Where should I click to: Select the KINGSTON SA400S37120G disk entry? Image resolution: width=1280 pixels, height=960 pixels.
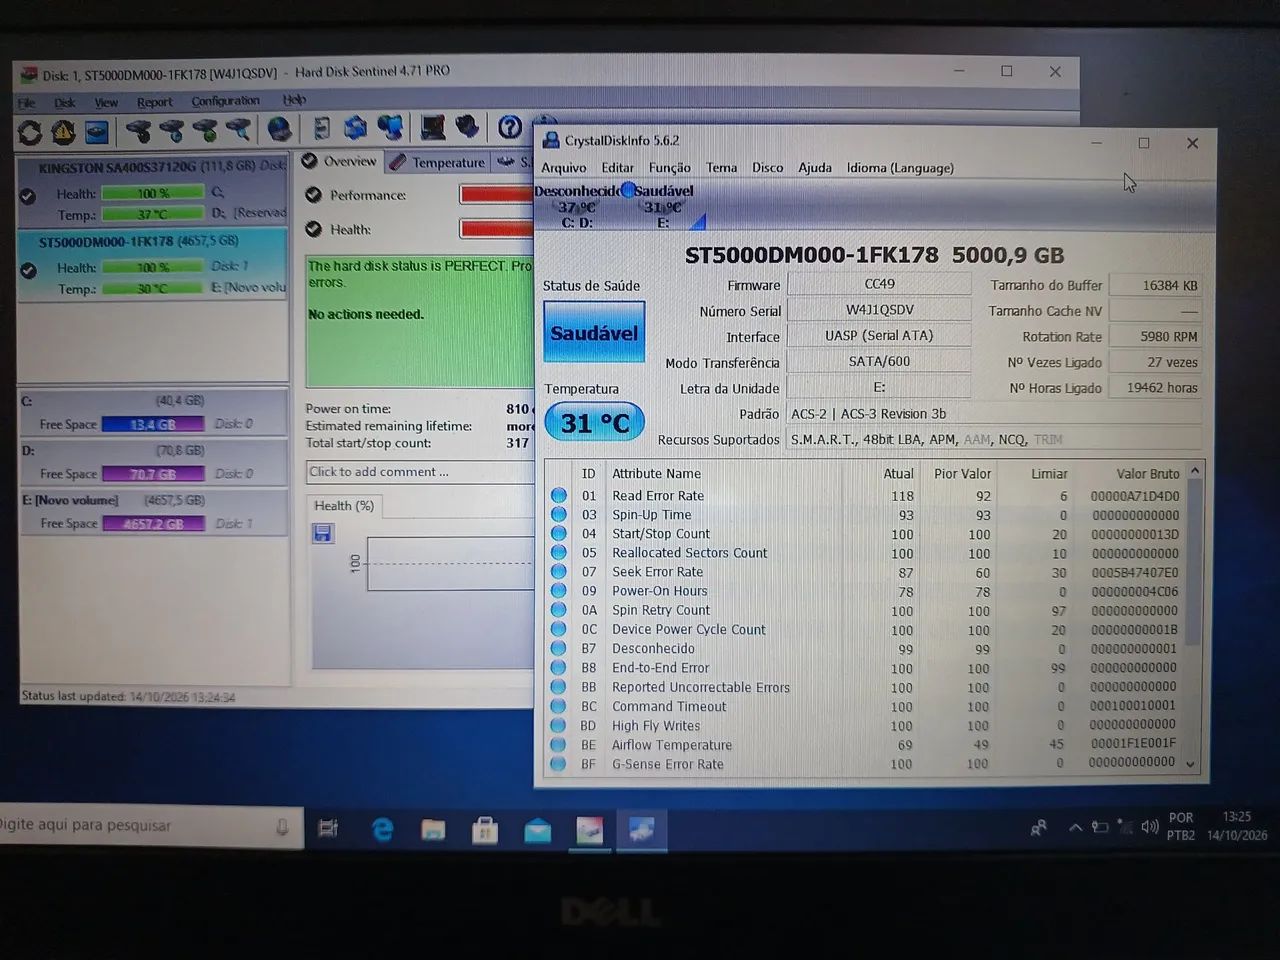tap(153, 191)
